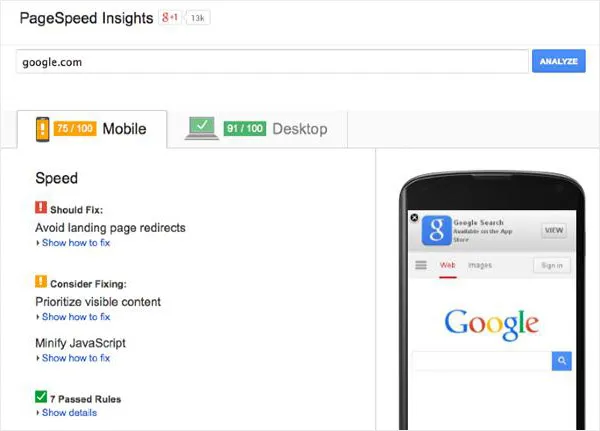Click the blue search magnifier in phone preview
The width and height of the screenshot is (600, 431).
point(563,360)
